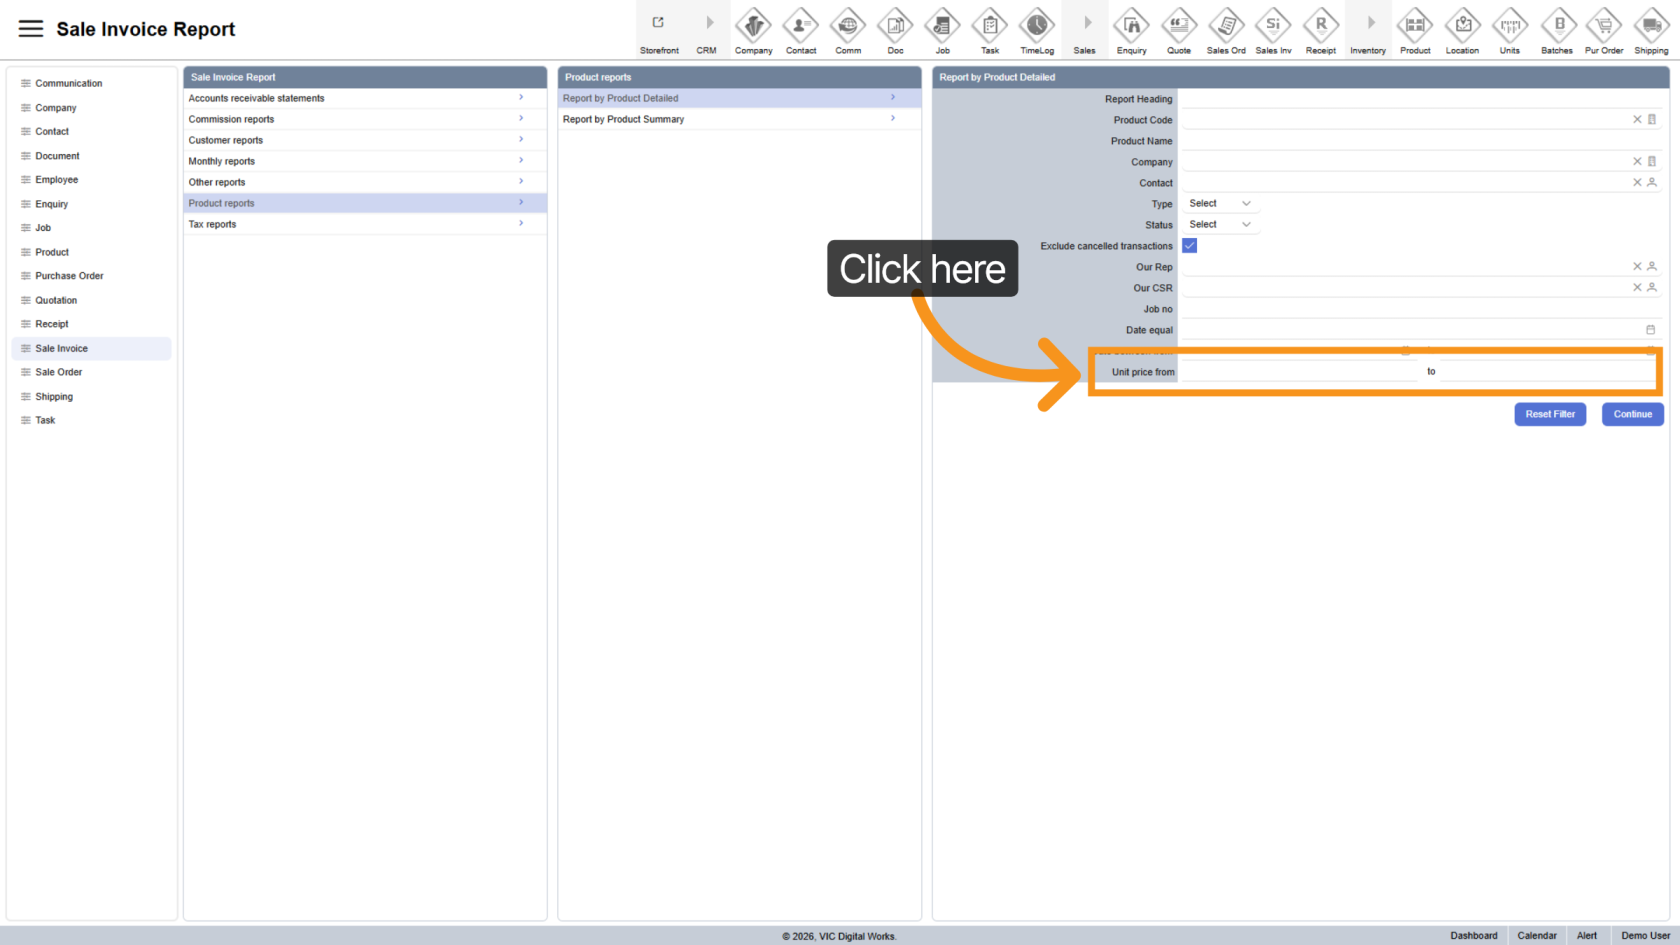Select the Quote toolbar icon
The height and width of the screenshot is (945, 1680).
pos(1179,30)
